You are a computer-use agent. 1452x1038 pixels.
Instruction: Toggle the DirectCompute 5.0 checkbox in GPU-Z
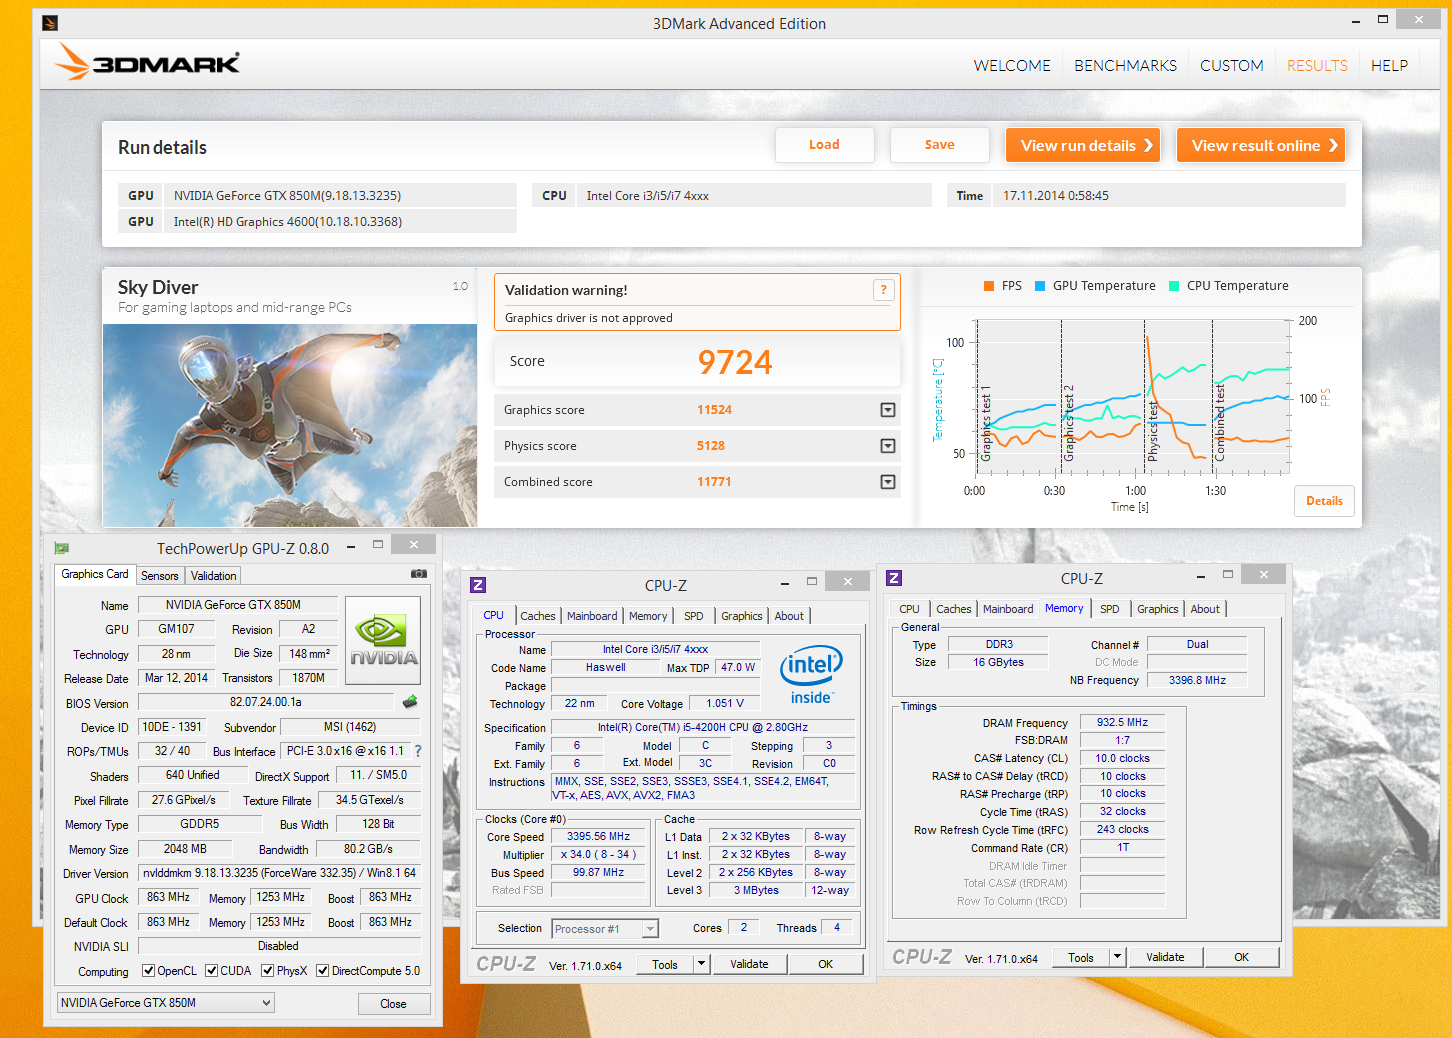(x=322, y=970)
